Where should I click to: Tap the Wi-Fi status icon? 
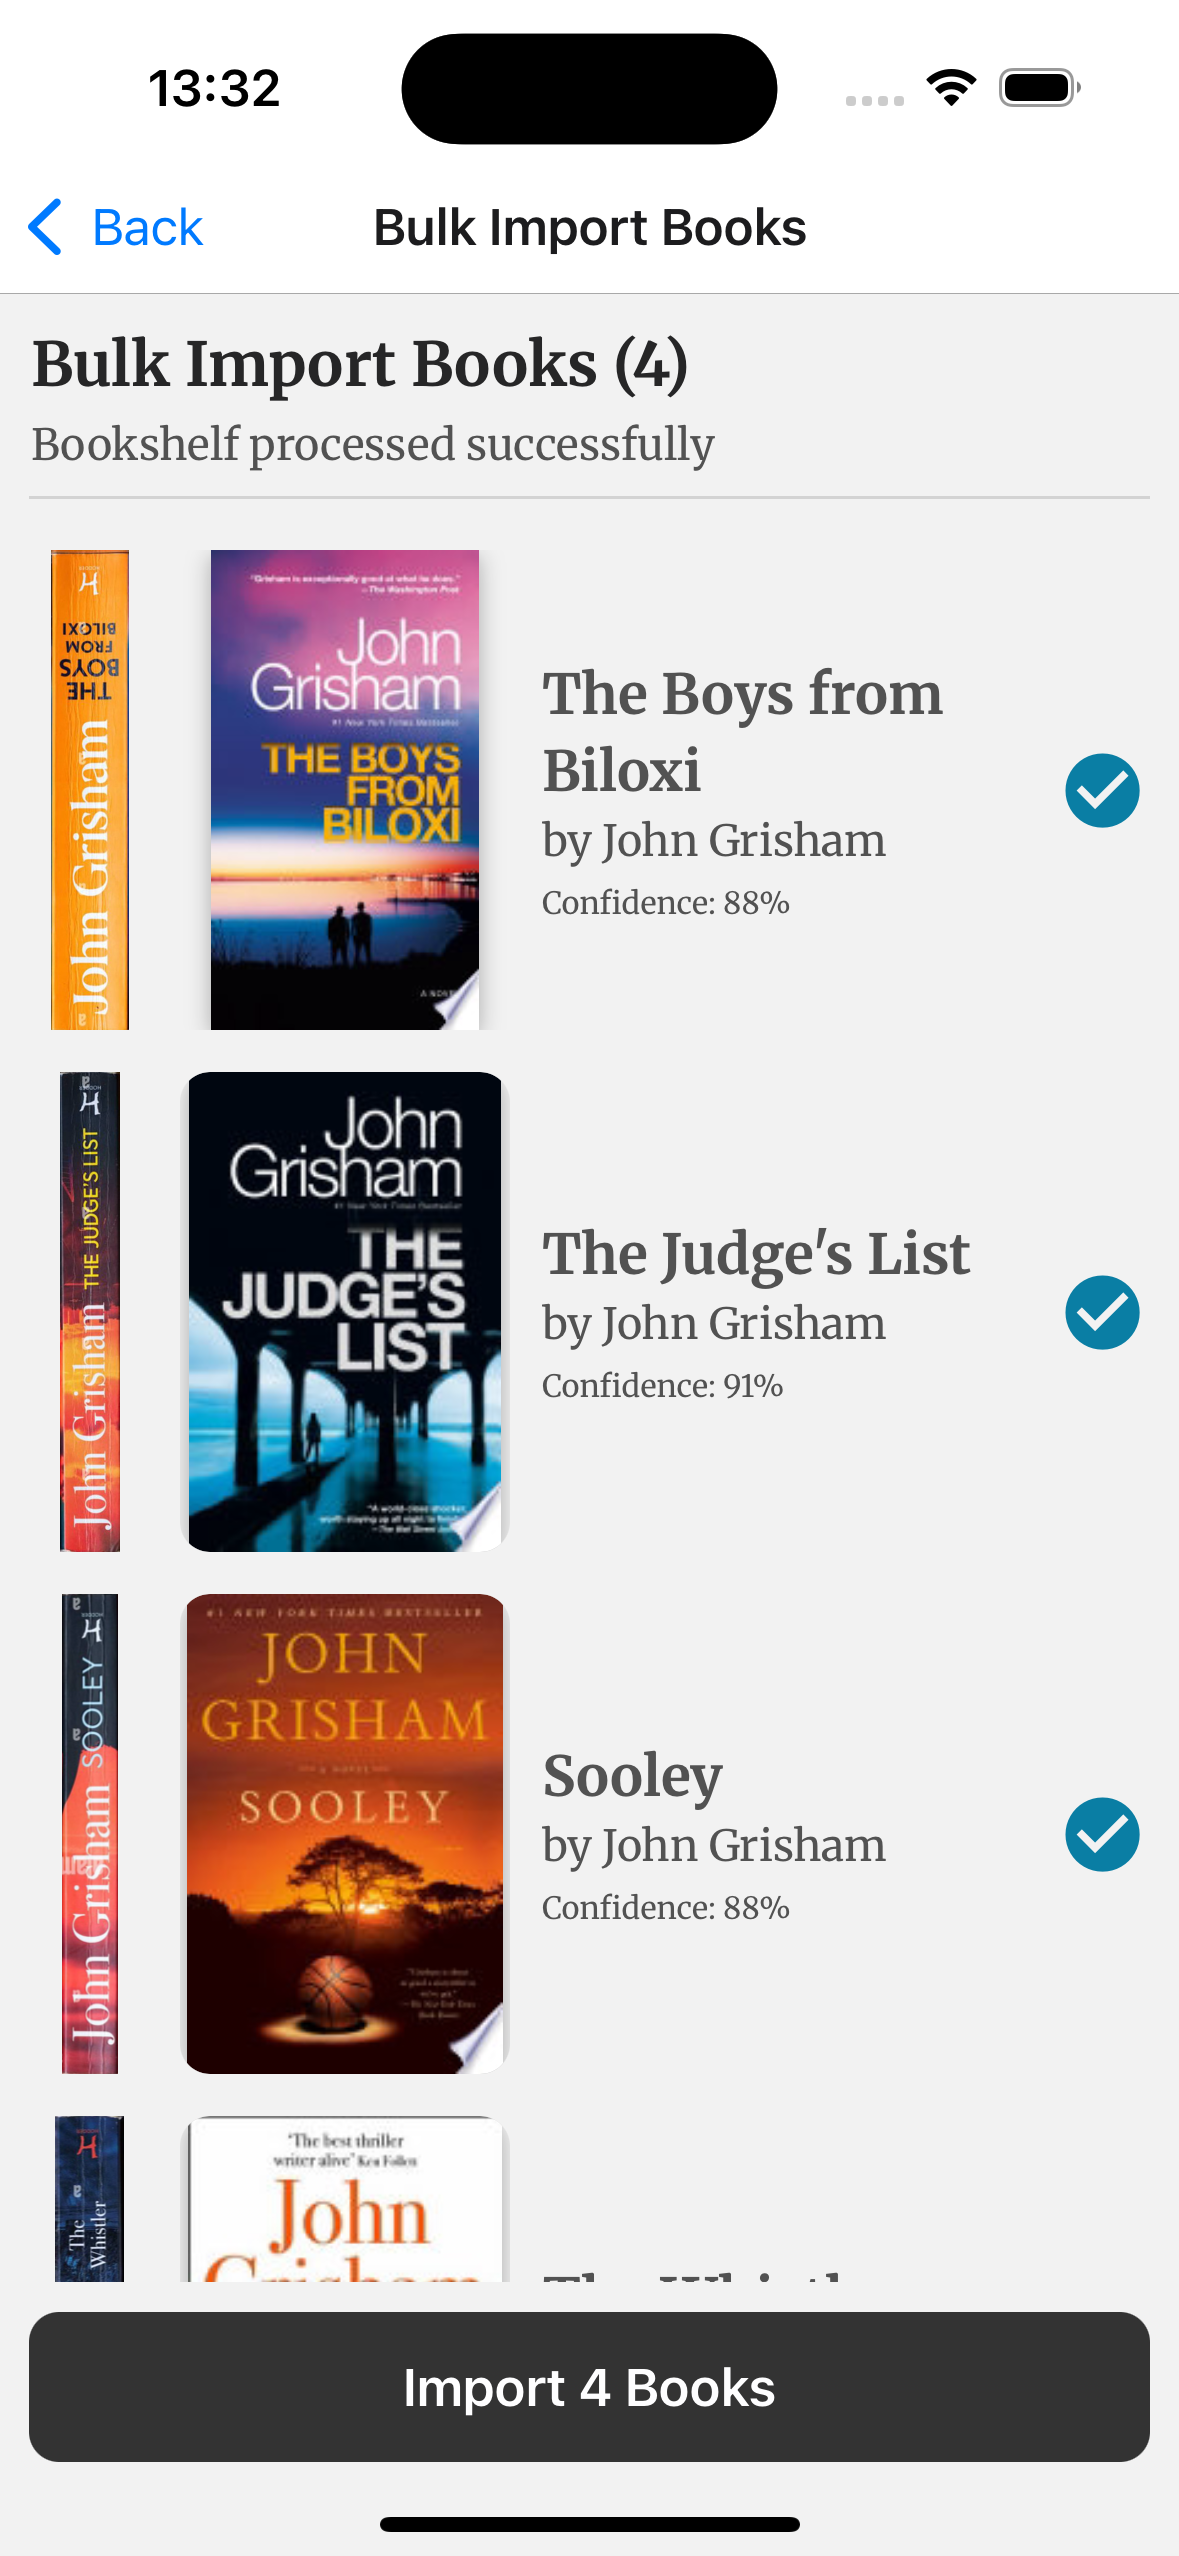[x=951, y=88]
